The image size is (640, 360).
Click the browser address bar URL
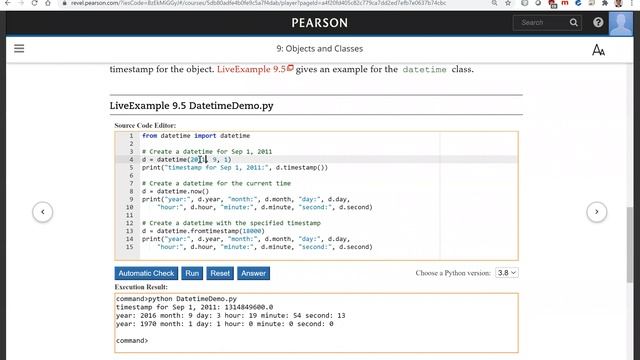coord(258,3)
